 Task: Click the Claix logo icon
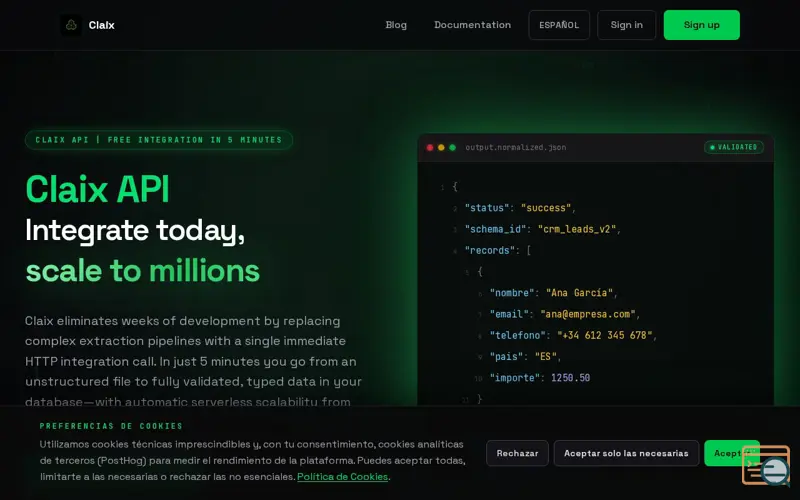click(x=71, y=25)
